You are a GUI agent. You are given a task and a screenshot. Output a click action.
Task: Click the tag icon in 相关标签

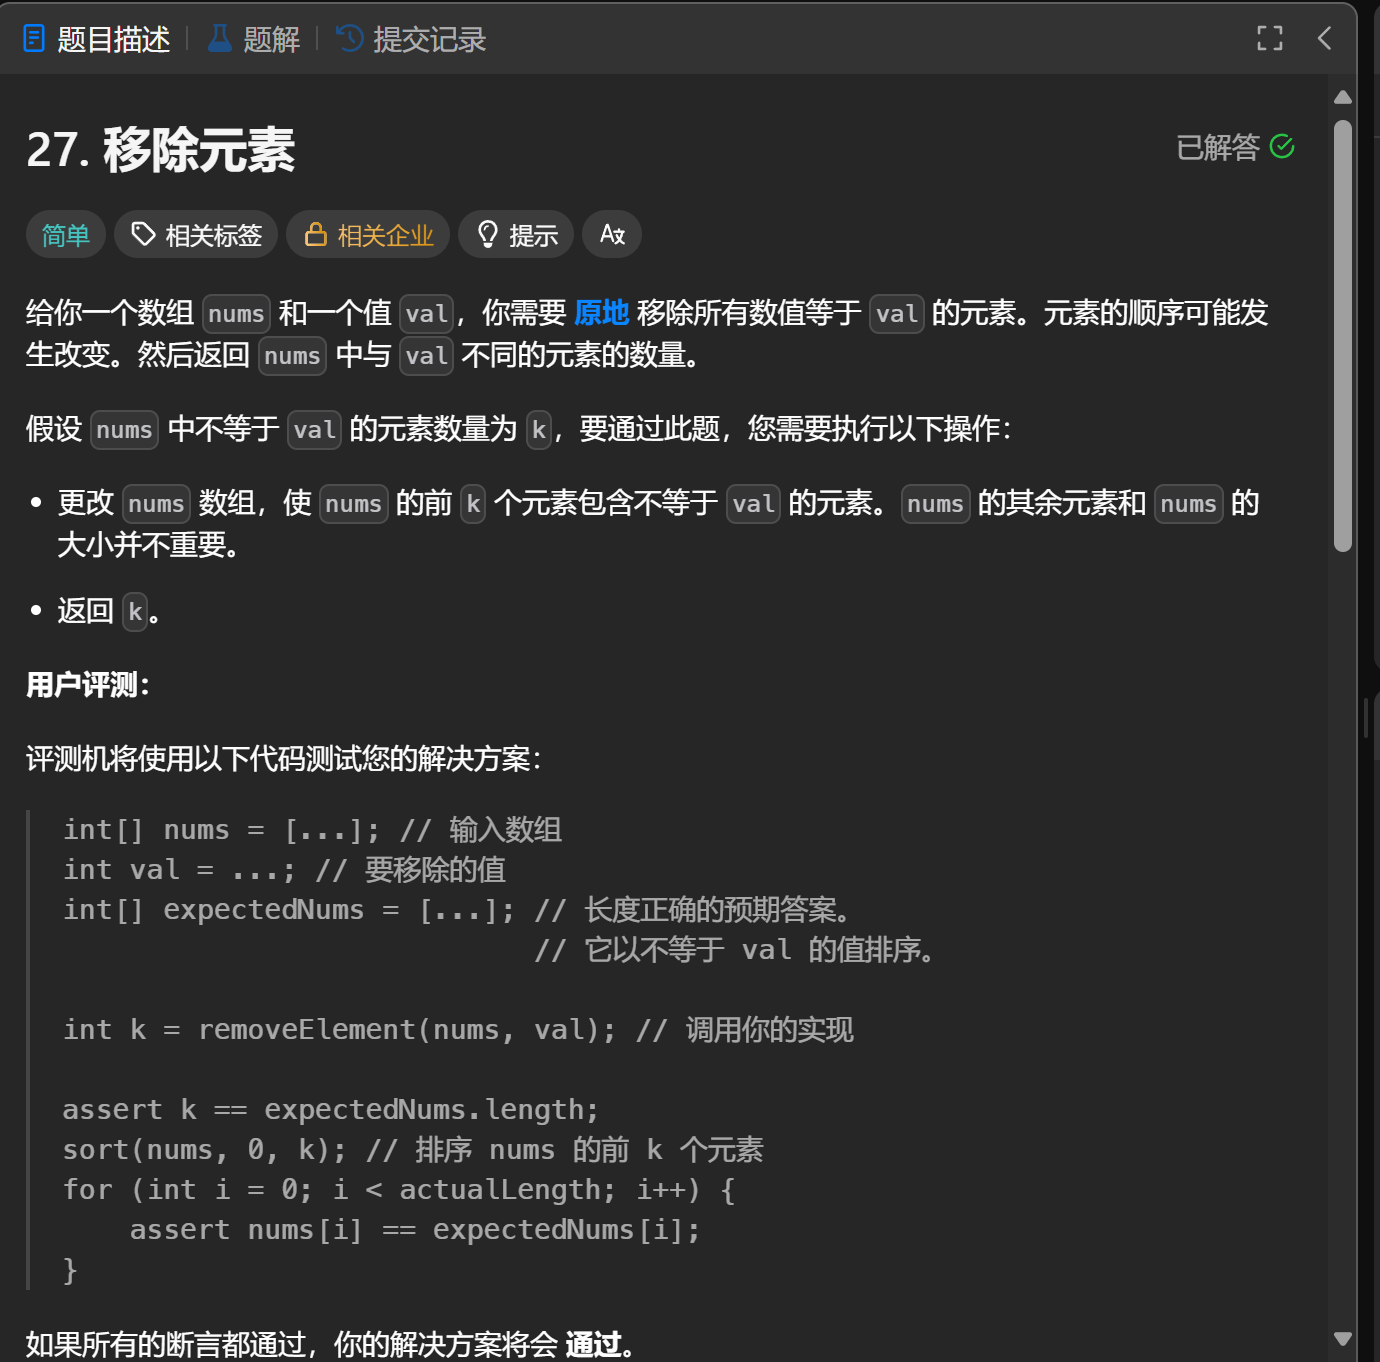tap(144, 234)
